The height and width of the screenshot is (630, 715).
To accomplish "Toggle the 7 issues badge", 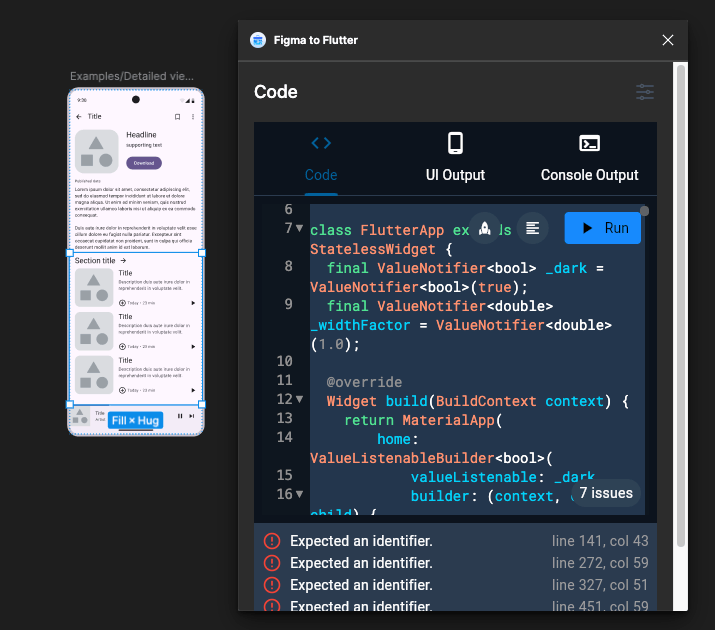I will (606, 493).
